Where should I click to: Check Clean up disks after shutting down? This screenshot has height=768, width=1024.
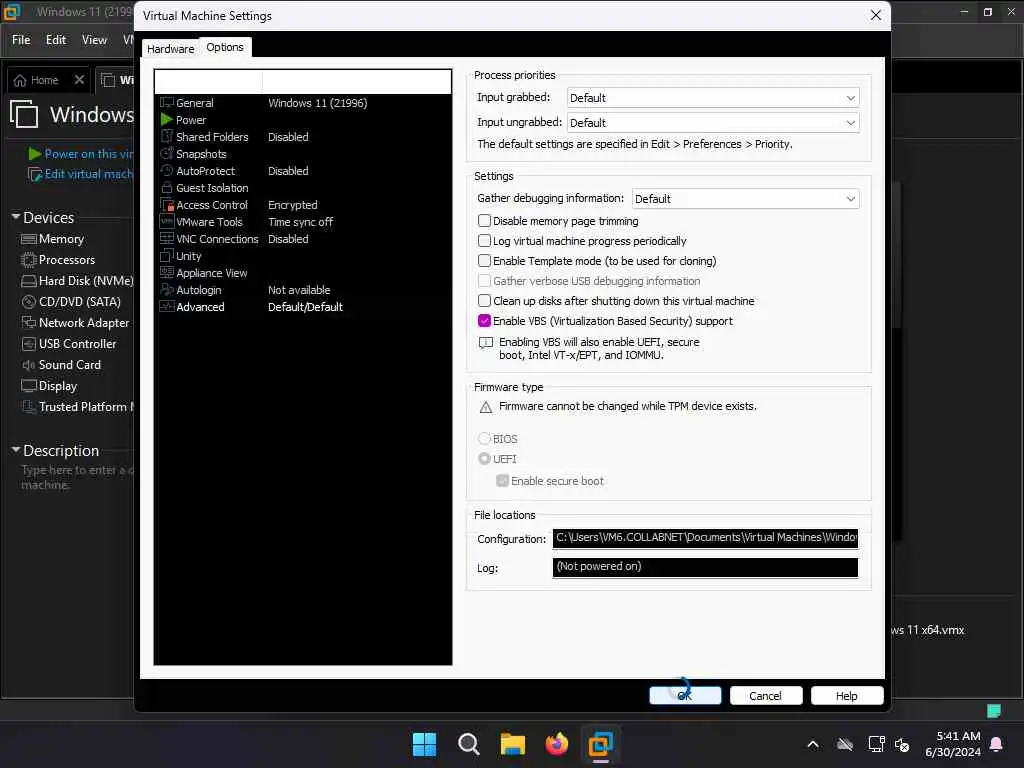(484, 300)
